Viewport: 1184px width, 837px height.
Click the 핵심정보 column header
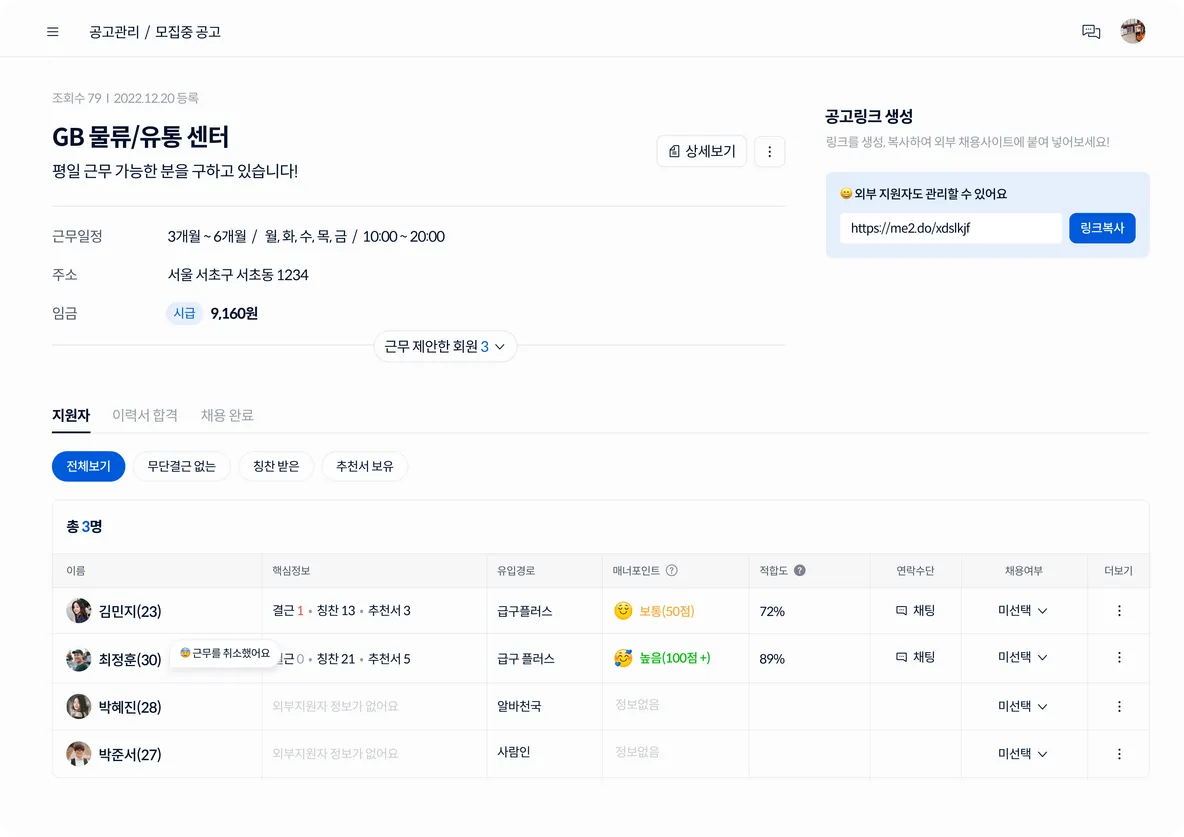[x=291, y=570]
